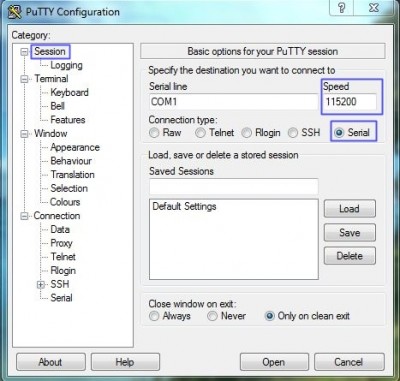Collapse the Connection tree node

[24, 216]
